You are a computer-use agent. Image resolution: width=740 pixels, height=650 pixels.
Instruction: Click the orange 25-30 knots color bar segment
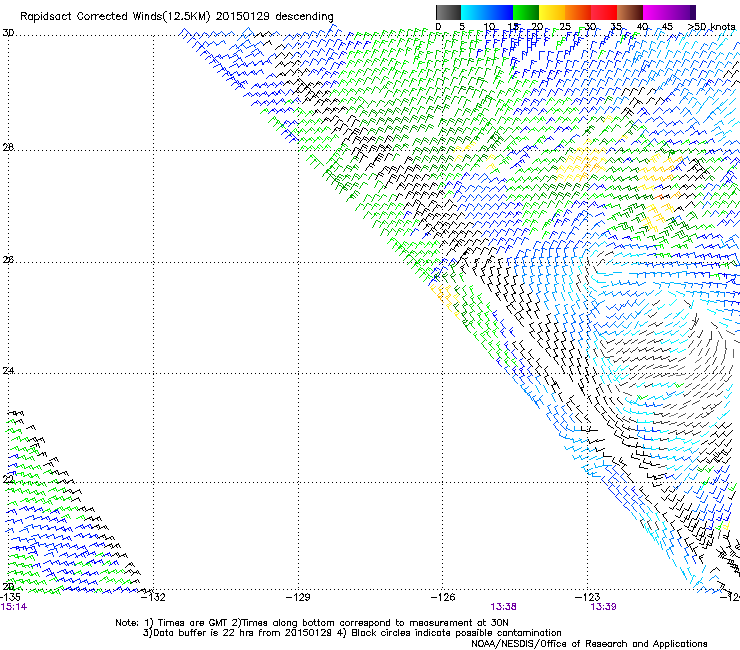578,12
